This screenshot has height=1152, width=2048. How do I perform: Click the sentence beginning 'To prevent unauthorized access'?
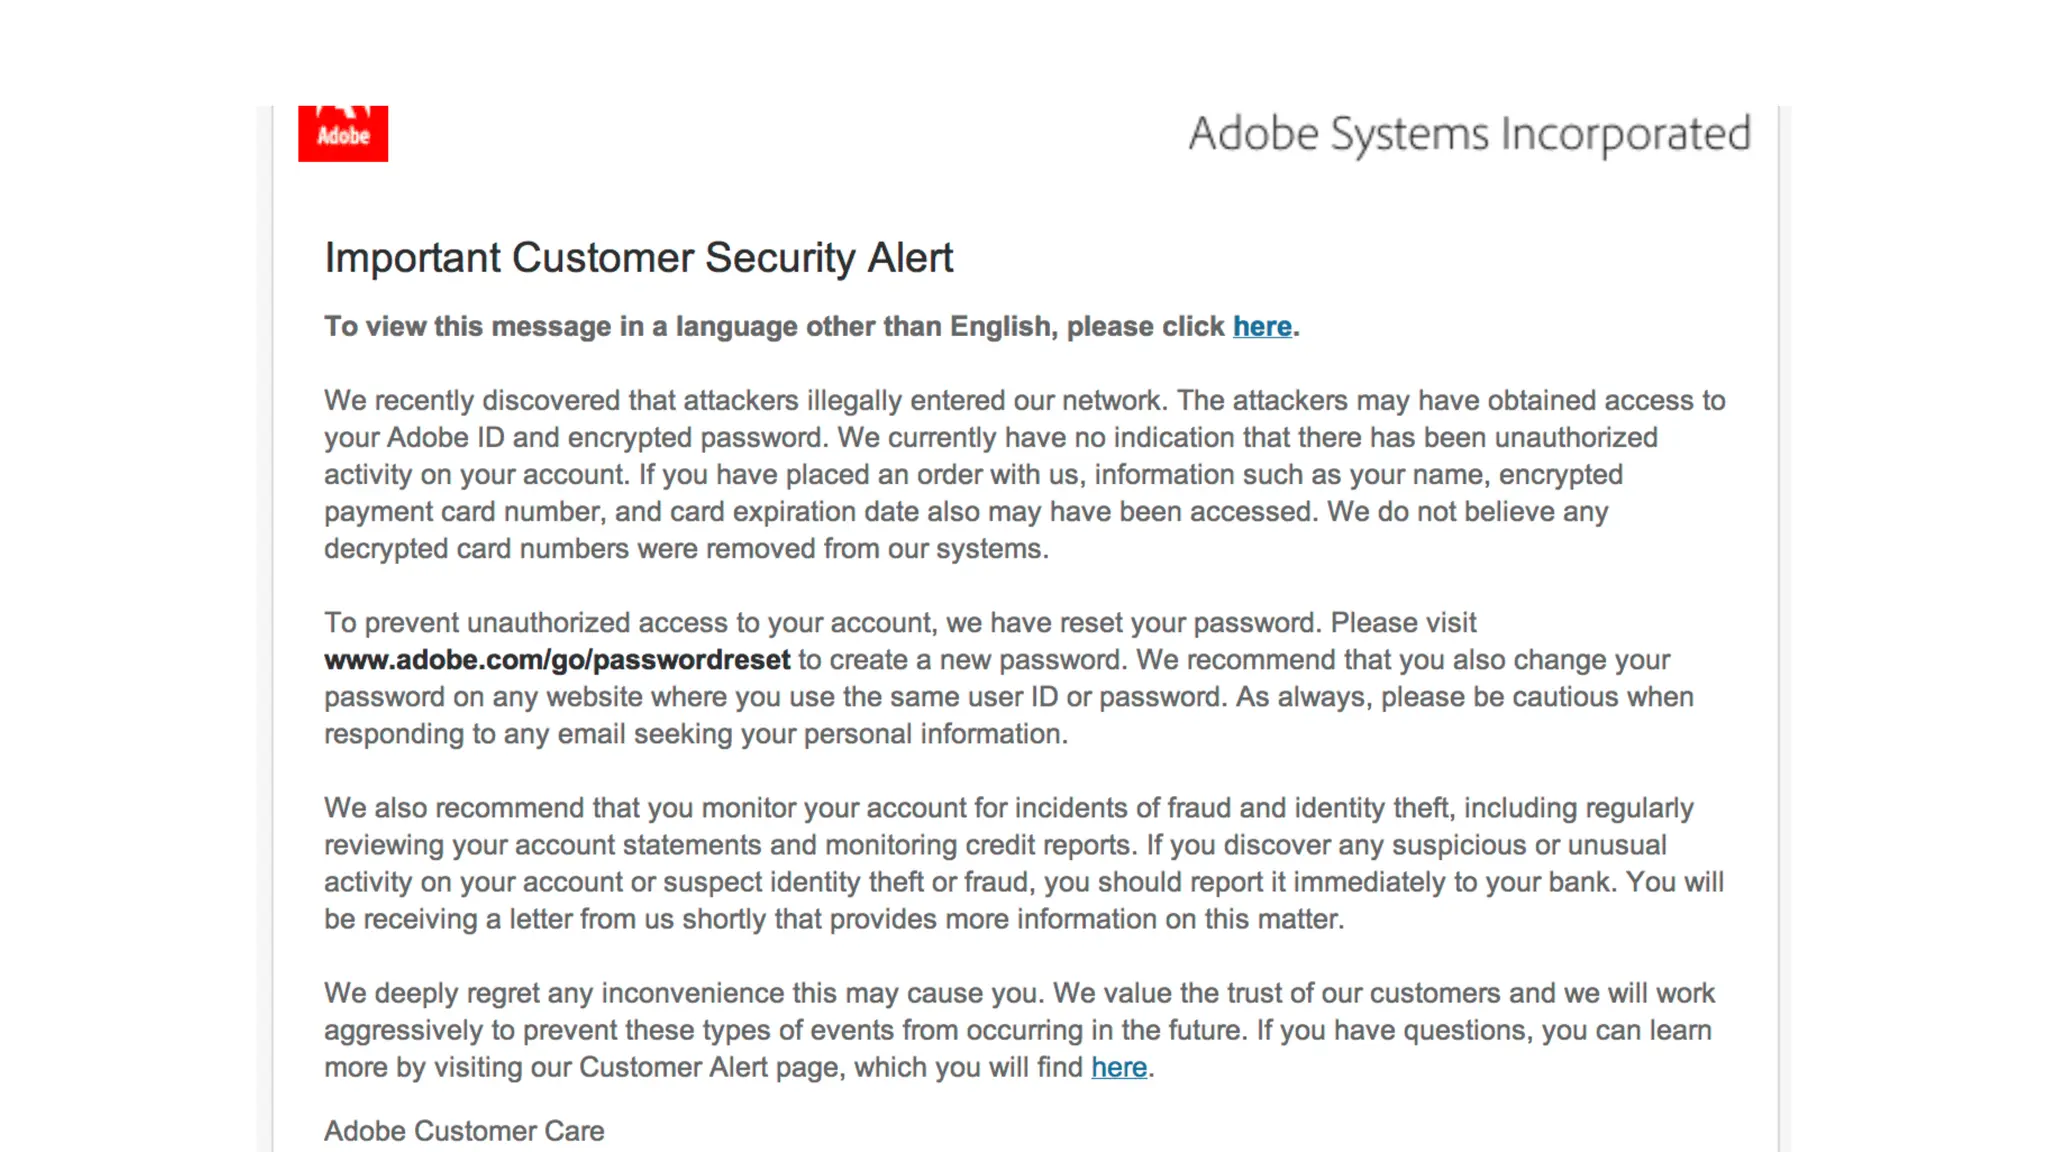[x=900, y=623]
